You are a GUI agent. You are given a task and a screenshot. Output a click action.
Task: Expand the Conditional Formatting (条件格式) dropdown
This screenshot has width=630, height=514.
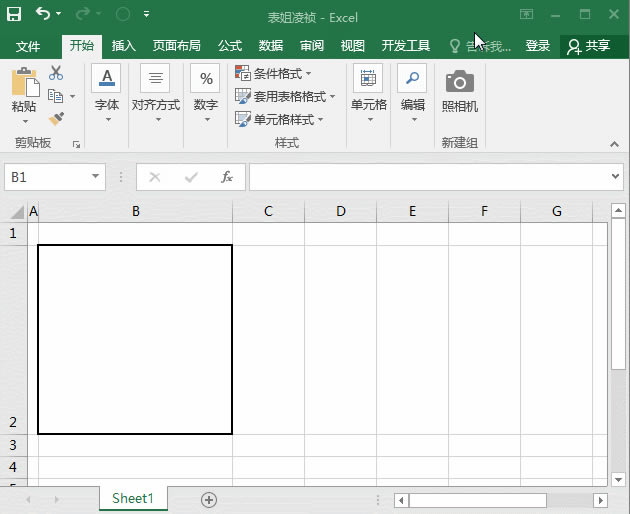coord(273,74)
